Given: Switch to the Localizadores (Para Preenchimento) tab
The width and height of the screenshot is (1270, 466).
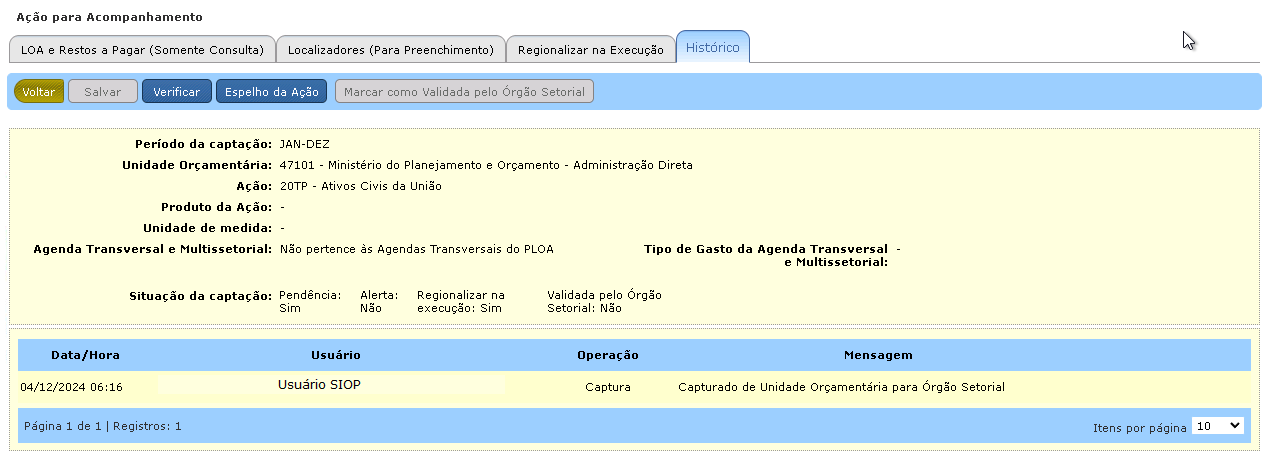Looking at the screenshot, I should (390, 49).
